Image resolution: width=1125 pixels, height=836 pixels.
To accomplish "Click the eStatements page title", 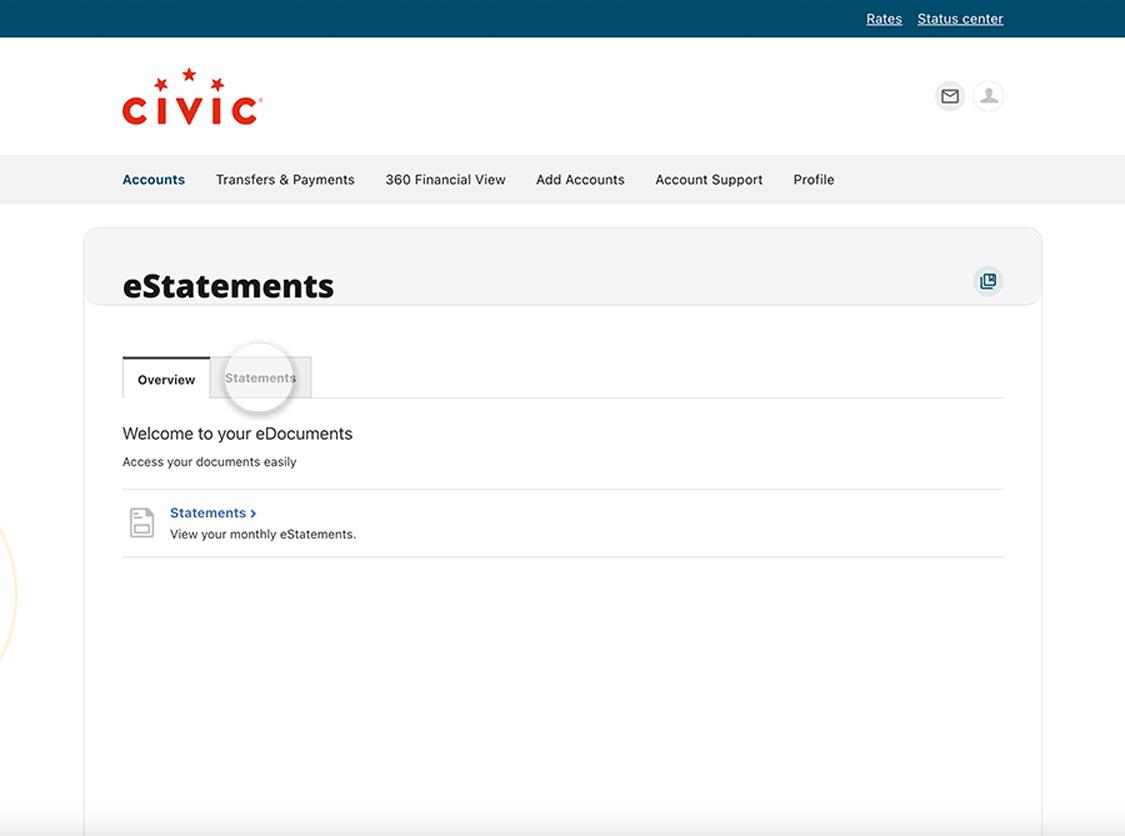I will (228, 286).
